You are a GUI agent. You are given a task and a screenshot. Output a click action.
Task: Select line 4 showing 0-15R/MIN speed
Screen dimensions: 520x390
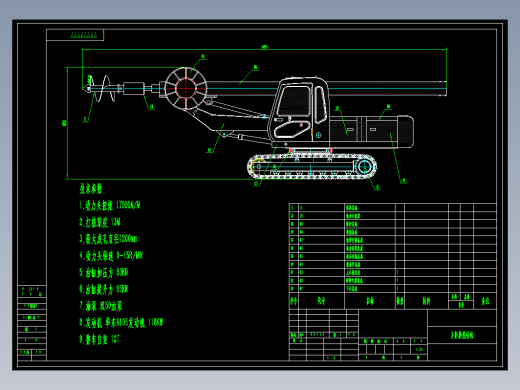click(x=111, y=256)
